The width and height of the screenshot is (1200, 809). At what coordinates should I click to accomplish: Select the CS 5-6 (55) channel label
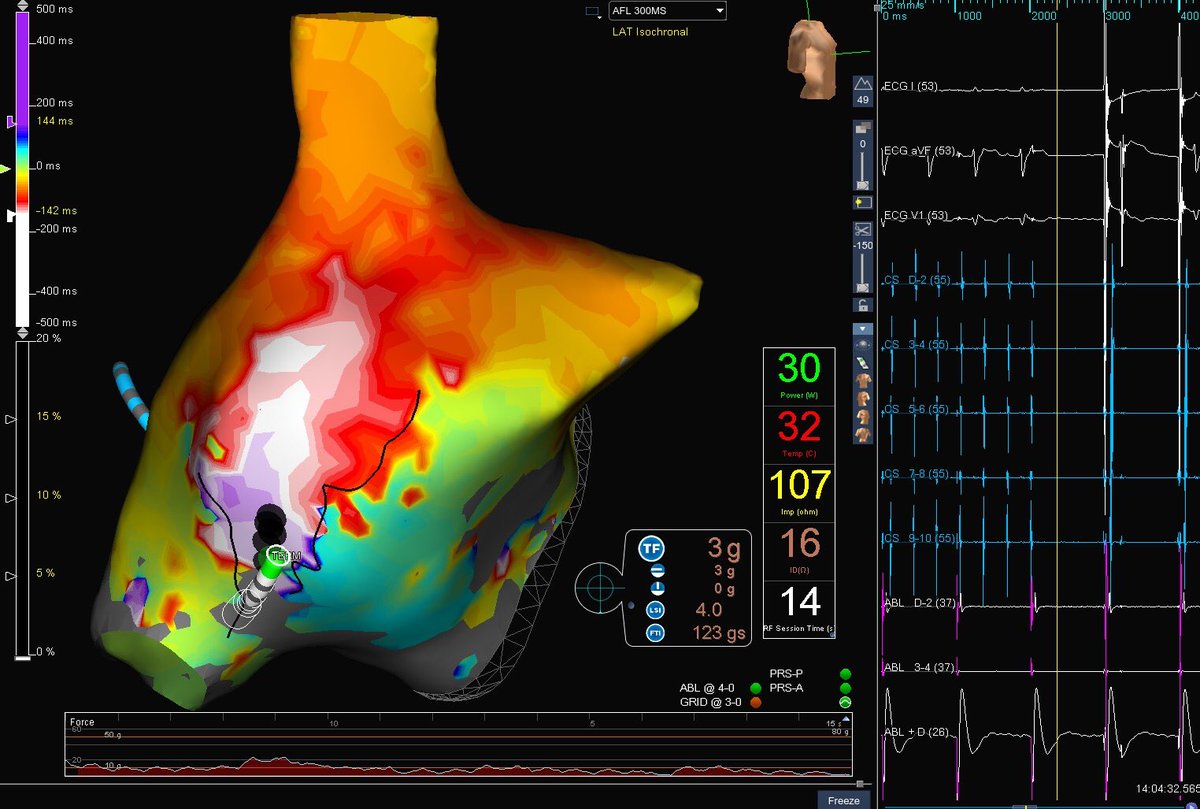916,409
